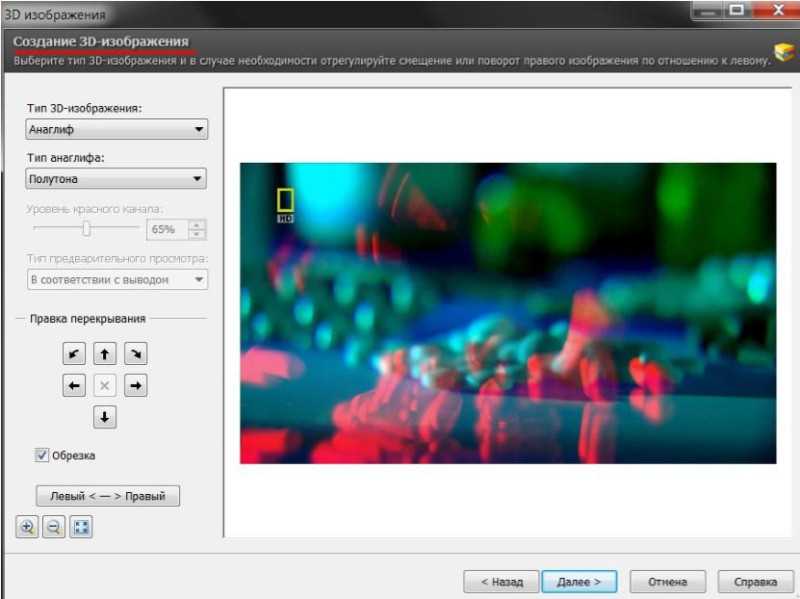The image size is (800, 599).
Task: Shift overlap up-left with diagonal arrow
Action: click(x=74, y=354)
